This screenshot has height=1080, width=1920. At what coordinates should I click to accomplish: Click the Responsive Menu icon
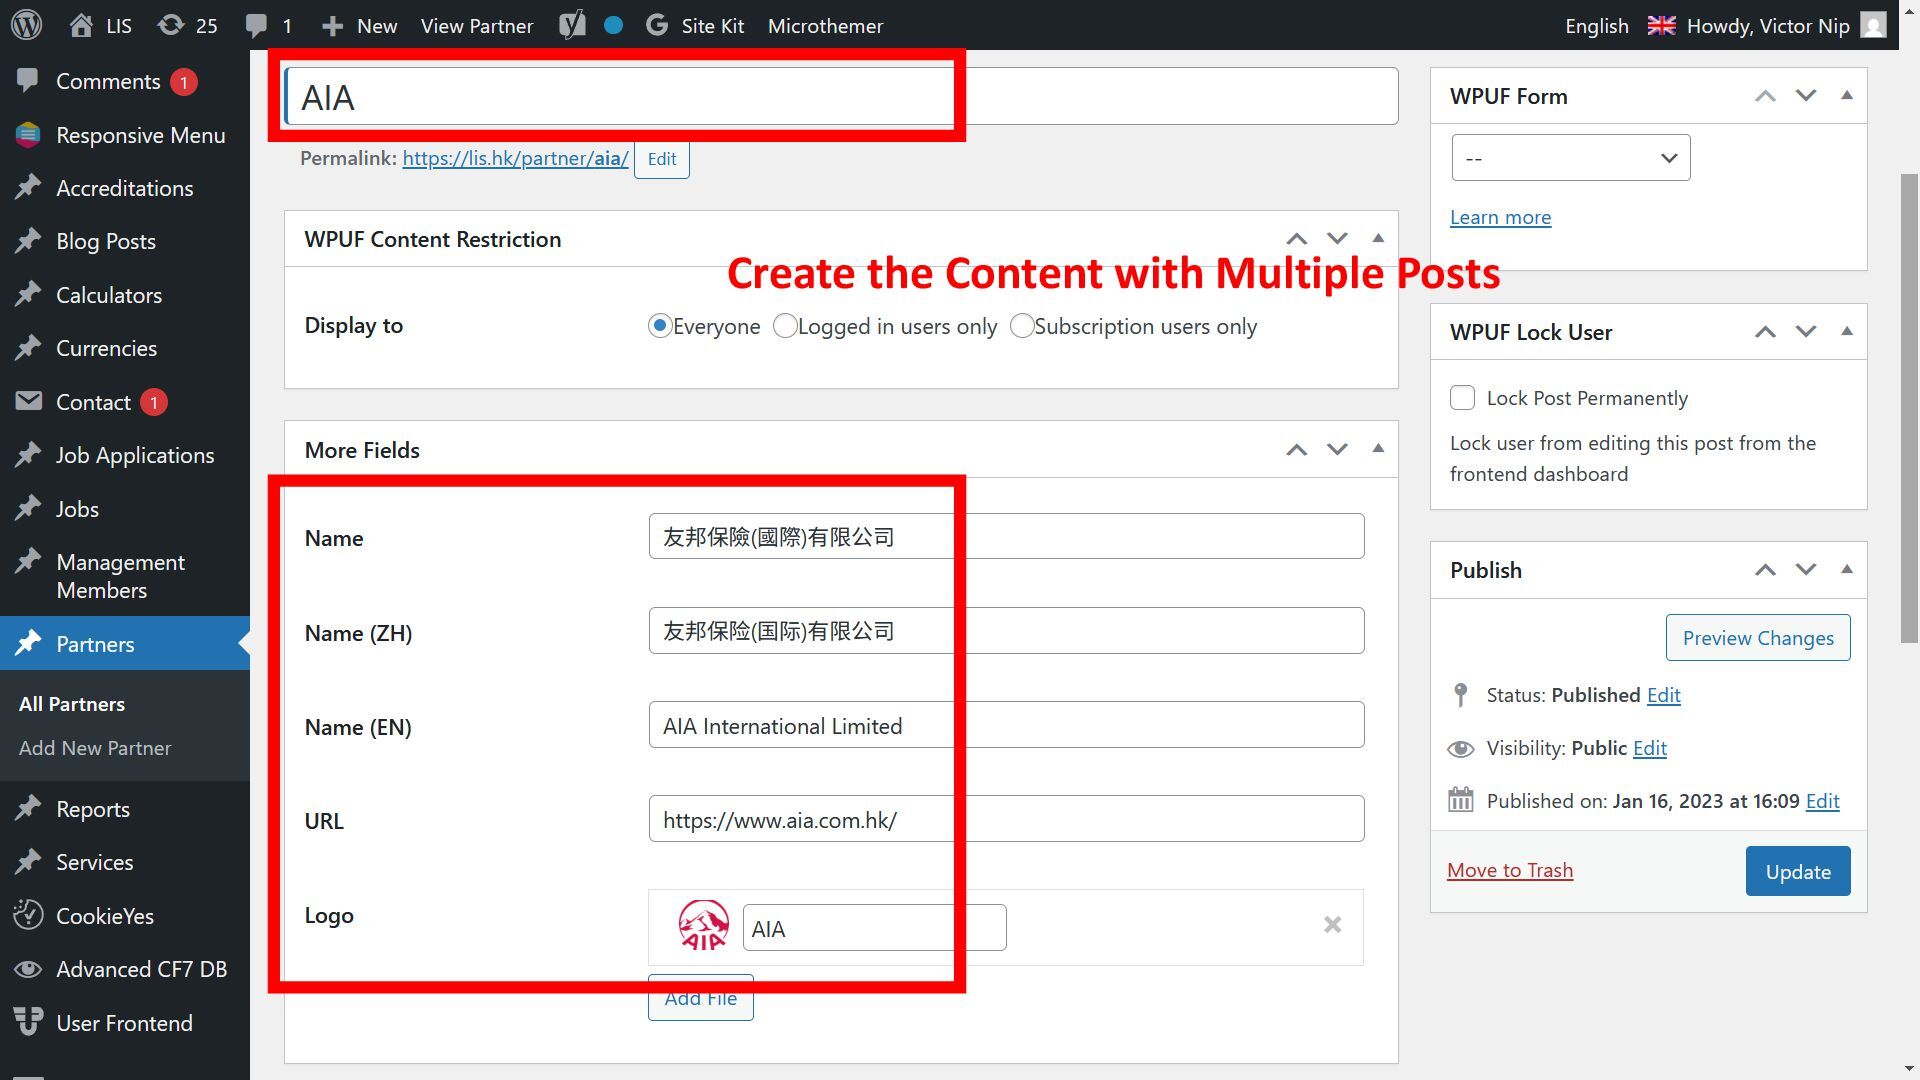point(28,135)
